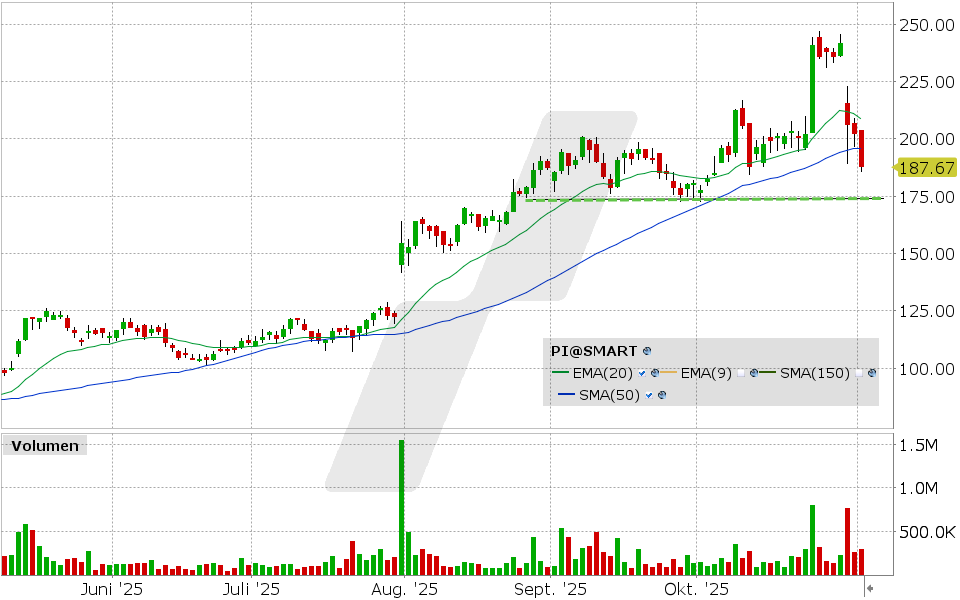This screenshot has width=960, height=600.
Task: Open the EMA(20) indicator settings icon
Action: point(655,372)
